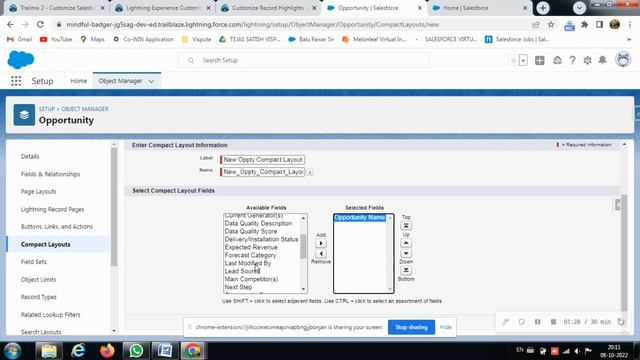Click the Stop sharing button
640x360 pixels.
coord(411,327)
